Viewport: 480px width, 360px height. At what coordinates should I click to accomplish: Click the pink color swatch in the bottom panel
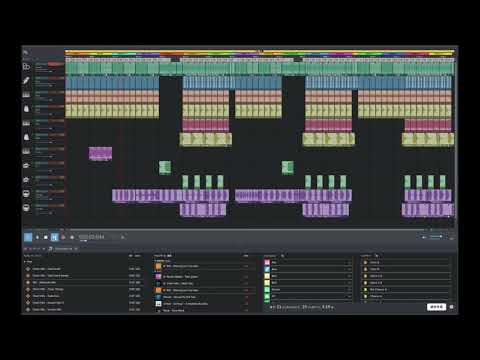(267, 262)
